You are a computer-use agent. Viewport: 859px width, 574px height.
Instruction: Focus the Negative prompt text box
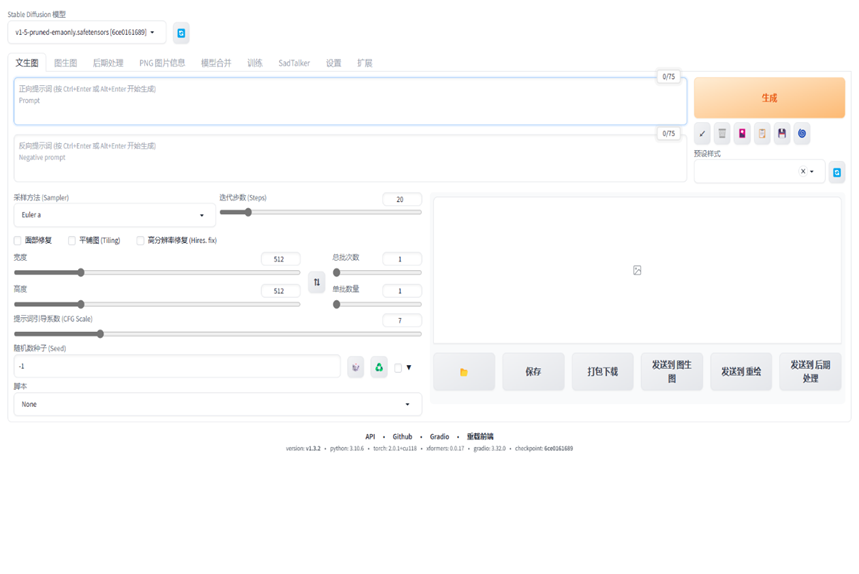coord(350,158)
